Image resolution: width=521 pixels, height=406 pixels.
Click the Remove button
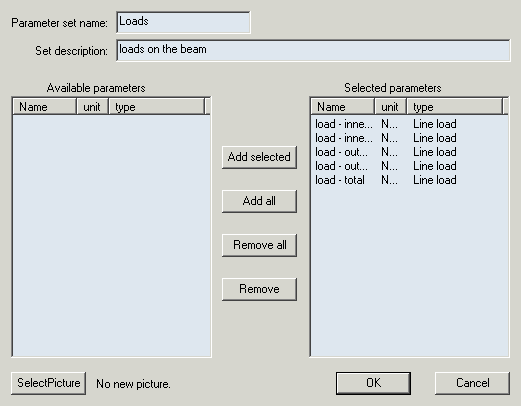coord(259,289)
